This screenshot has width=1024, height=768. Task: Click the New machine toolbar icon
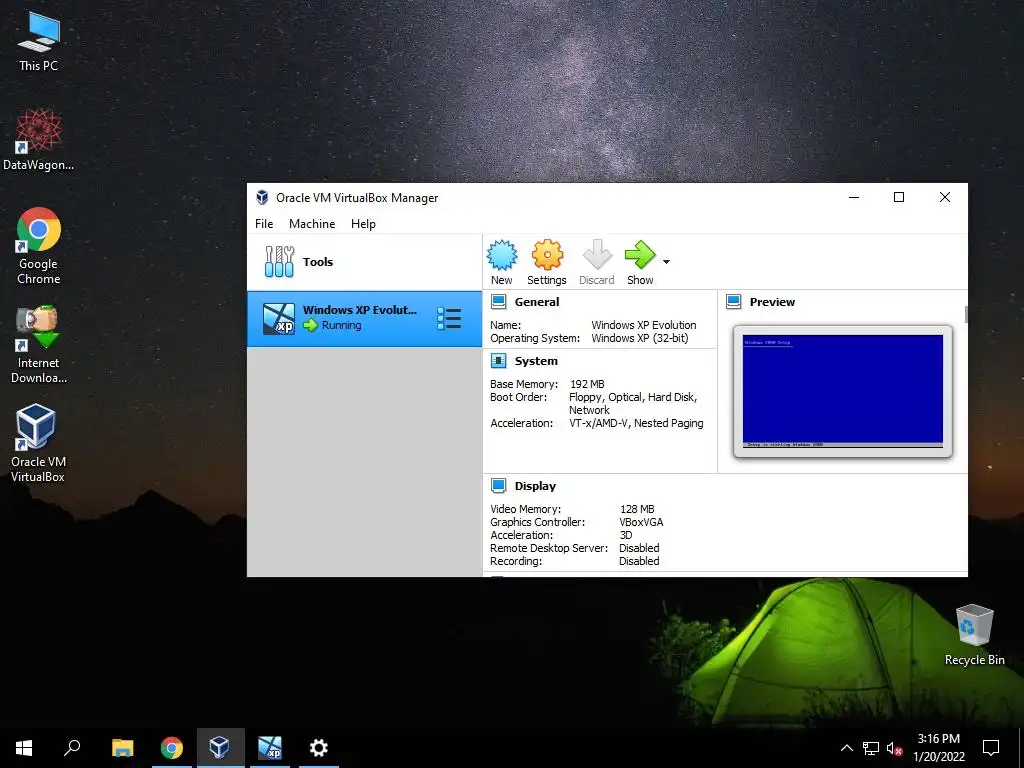tap(502, 255)
